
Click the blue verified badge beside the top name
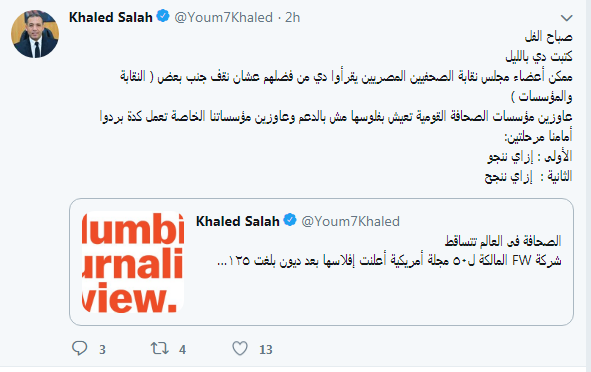163,17
